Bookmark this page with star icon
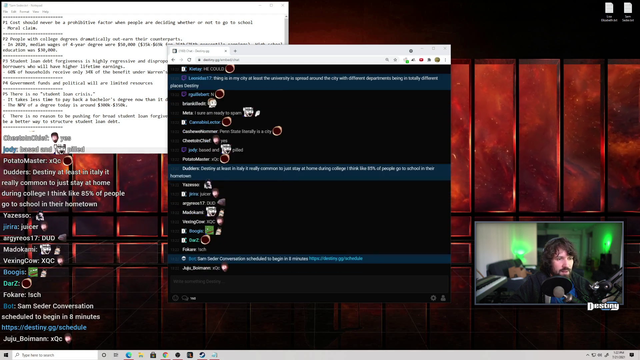640x360 pixels. point(395,60)
